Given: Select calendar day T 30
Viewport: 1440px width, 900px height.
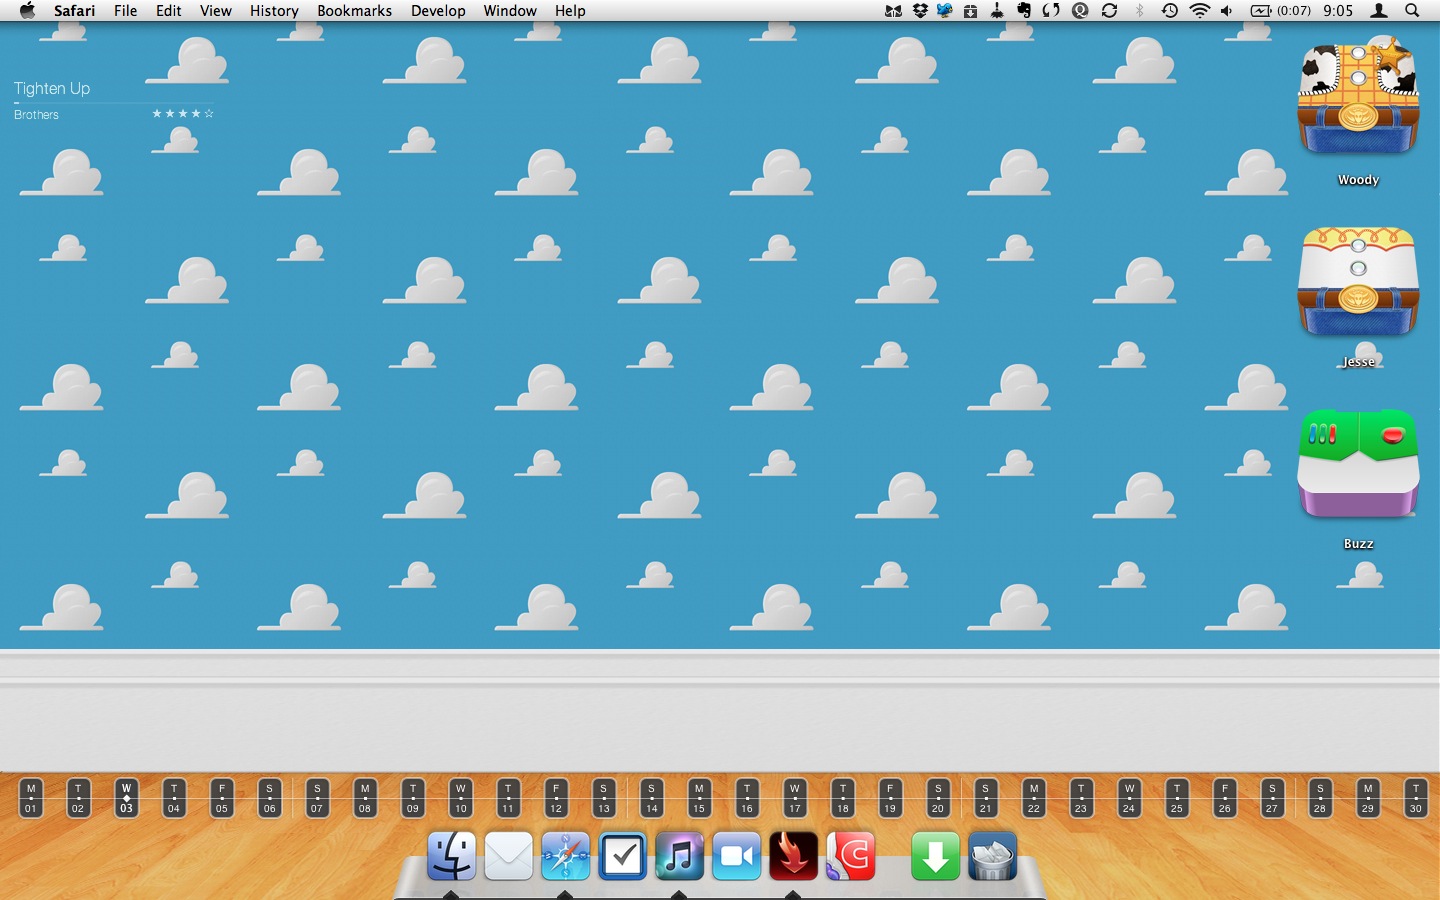Looking at the screenshot, I should pyautogui.click(x=1415, y=798).
